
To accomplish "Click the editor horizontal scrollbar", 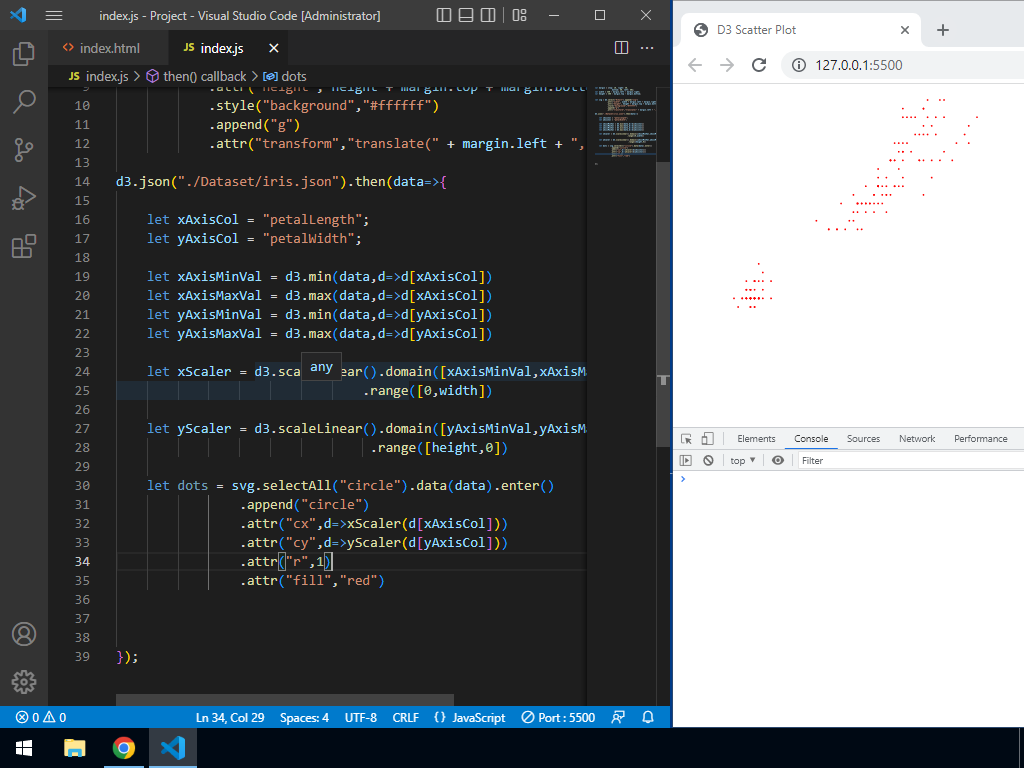I will pos(285,699).
